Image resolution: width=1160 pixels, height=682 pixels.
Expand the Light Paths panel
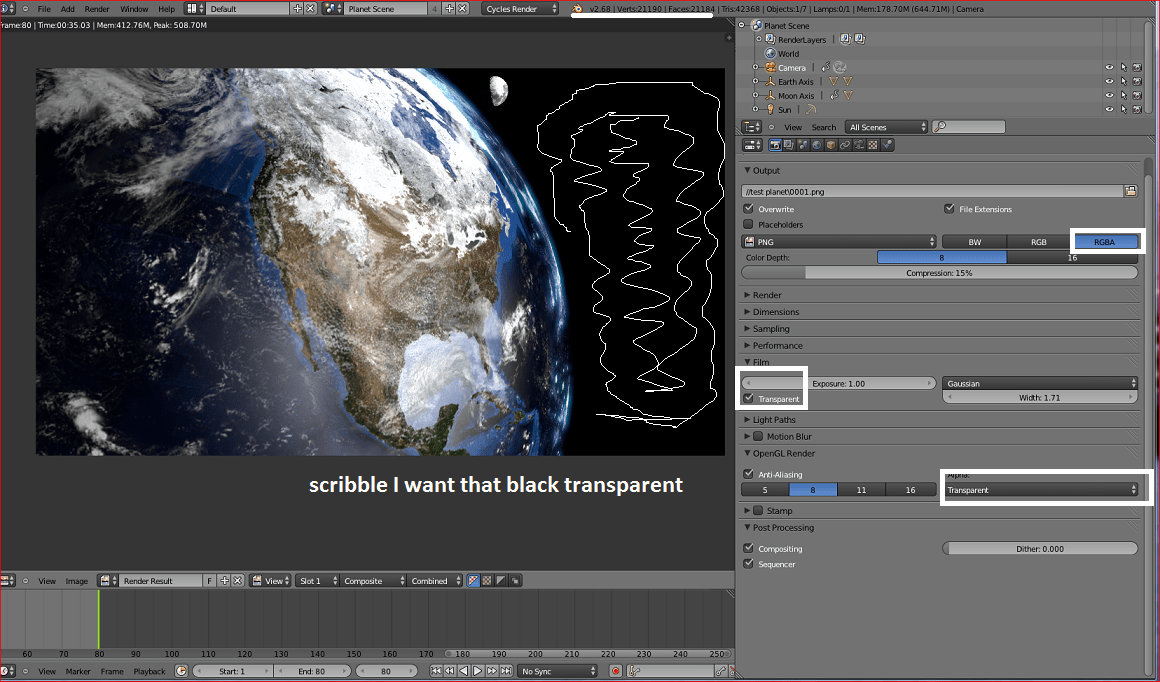774,420
